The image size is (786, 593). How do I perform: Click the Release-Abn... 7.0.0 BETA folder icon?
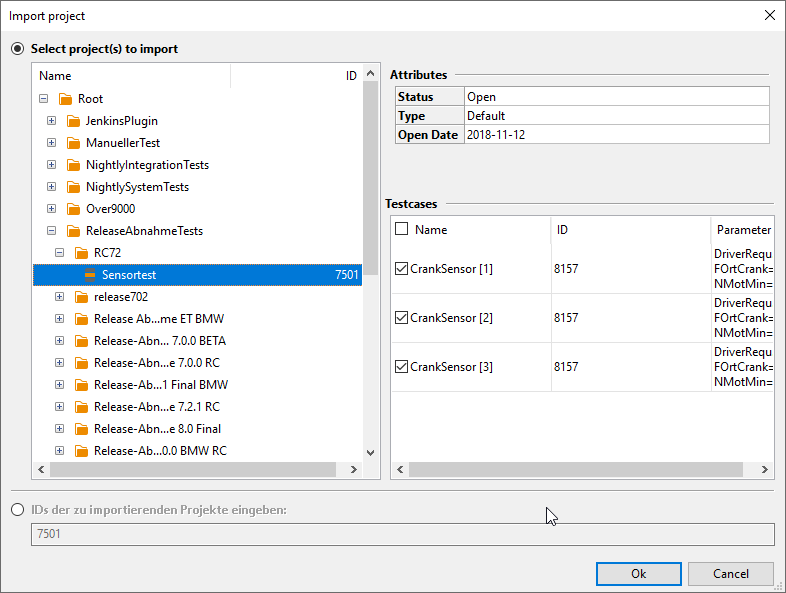[x=82, y=341]
